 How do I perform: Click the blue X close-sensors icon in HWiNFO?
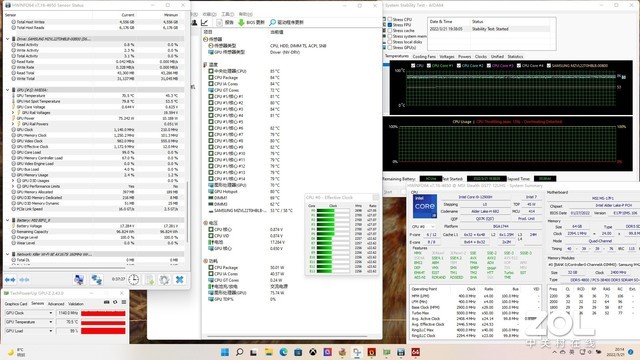point(179,280)
